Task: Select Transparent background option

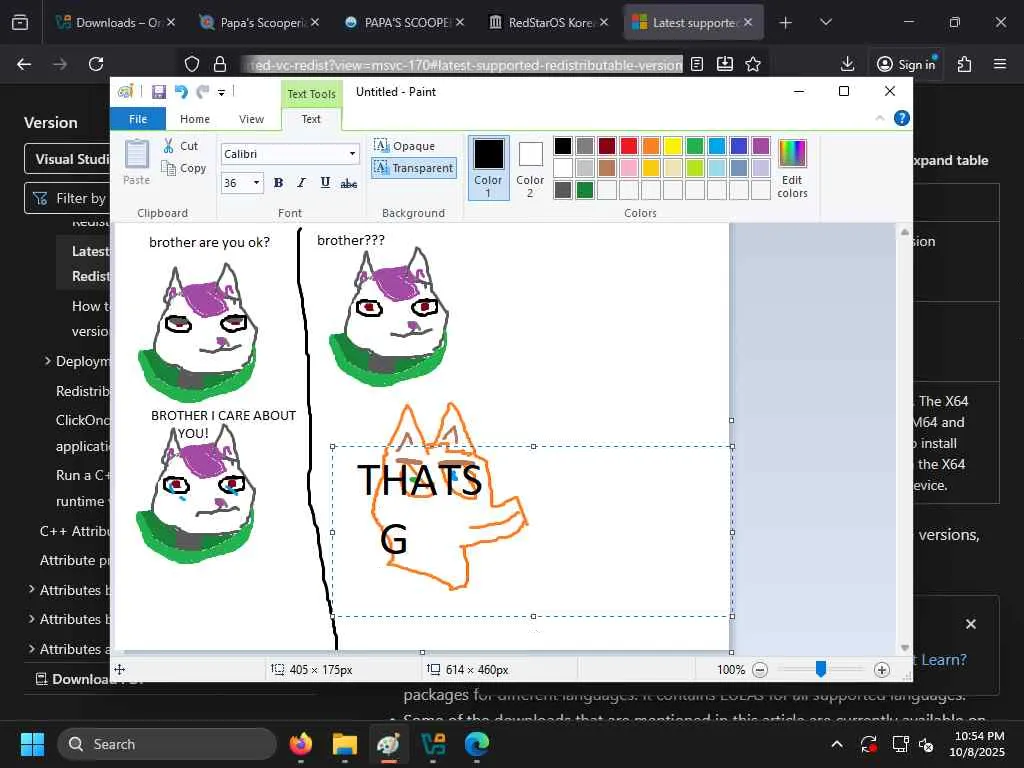Action: (413, 168)
